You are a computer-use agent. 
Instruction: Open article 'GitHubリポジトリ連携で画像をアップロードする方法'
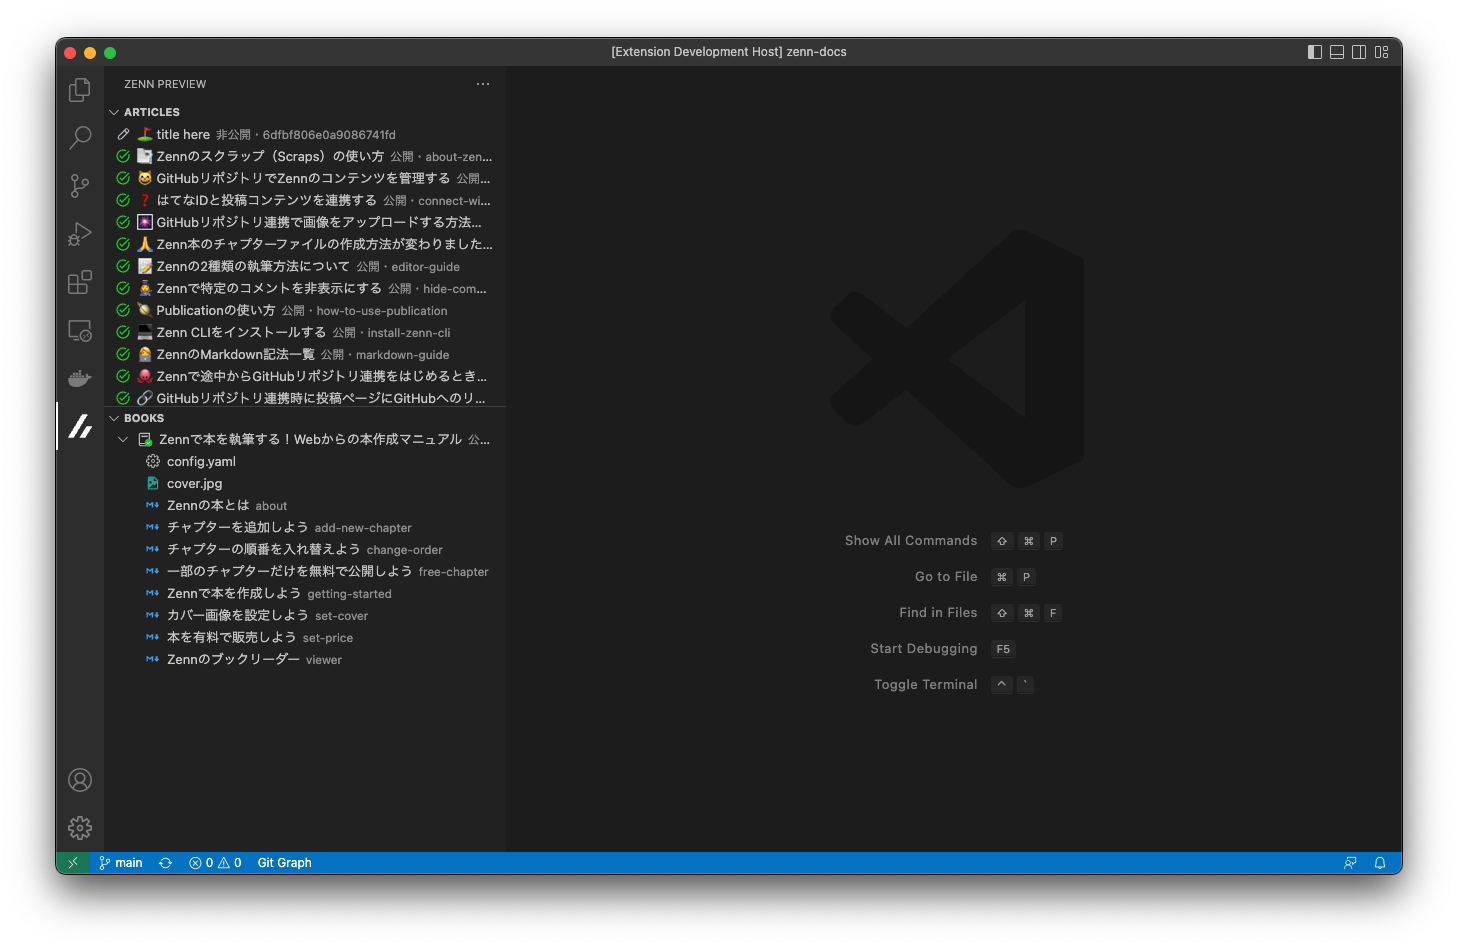[x=305, y=222]
